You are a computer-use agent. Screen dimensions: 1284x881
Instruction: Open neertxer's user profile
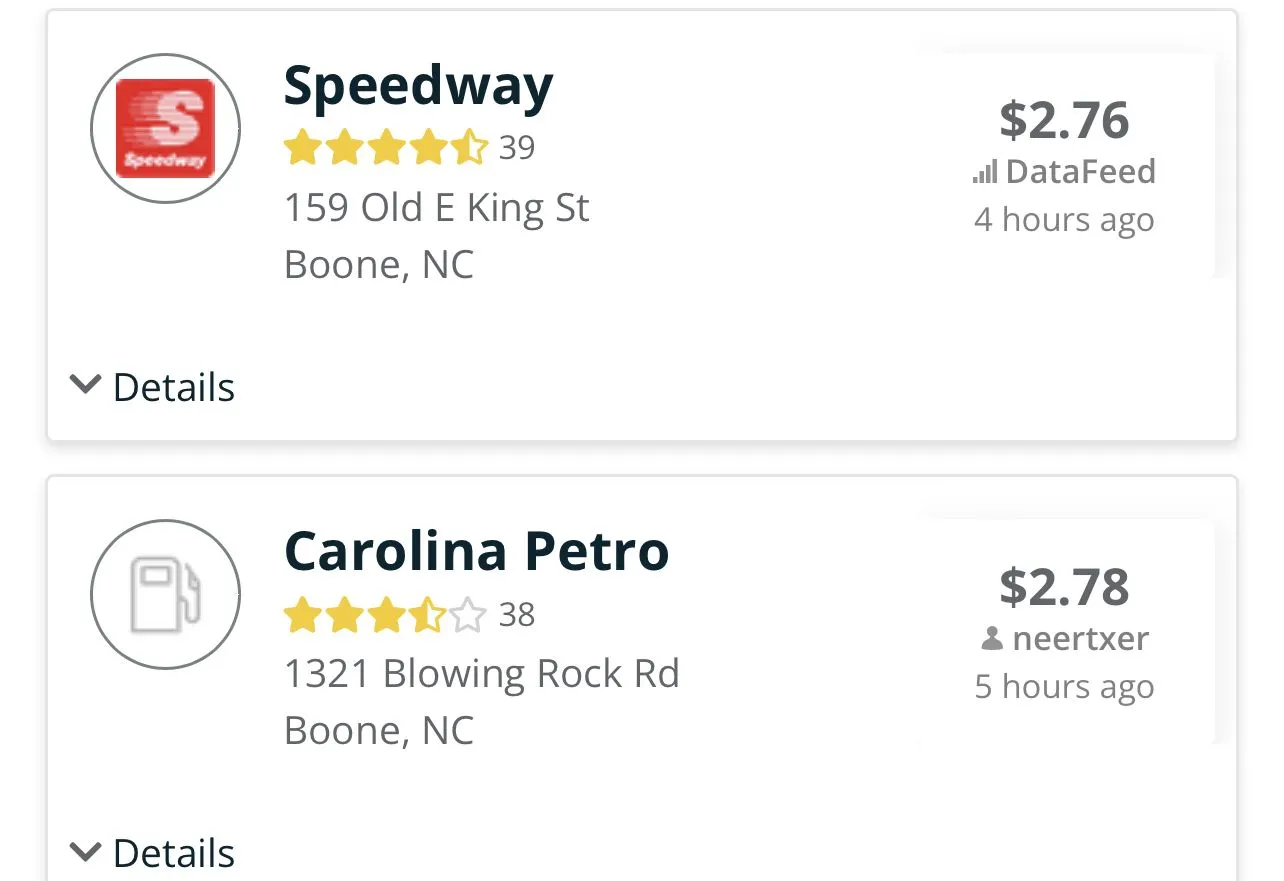[1080, 639]
